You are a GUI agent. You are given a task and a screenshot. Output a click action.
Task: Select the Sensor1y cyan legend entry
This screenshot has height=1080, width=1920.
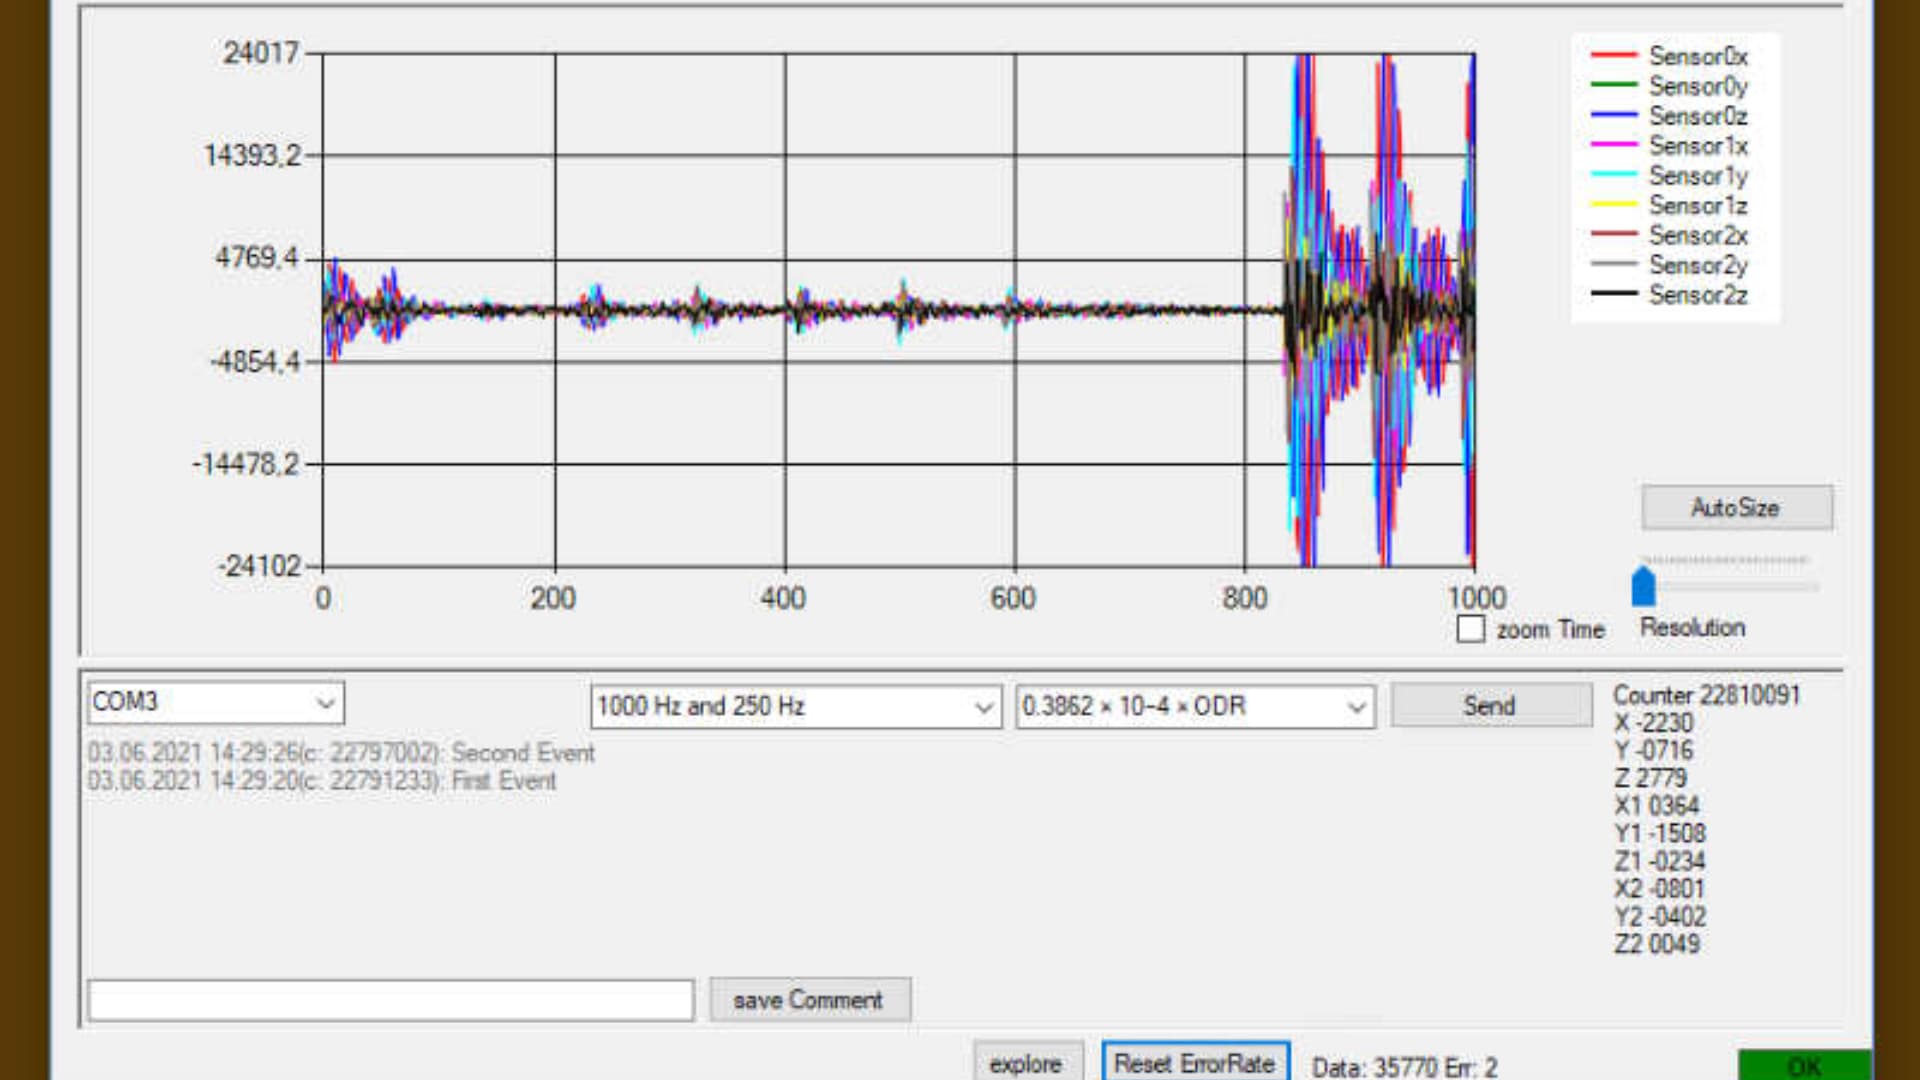[1669, 176]
